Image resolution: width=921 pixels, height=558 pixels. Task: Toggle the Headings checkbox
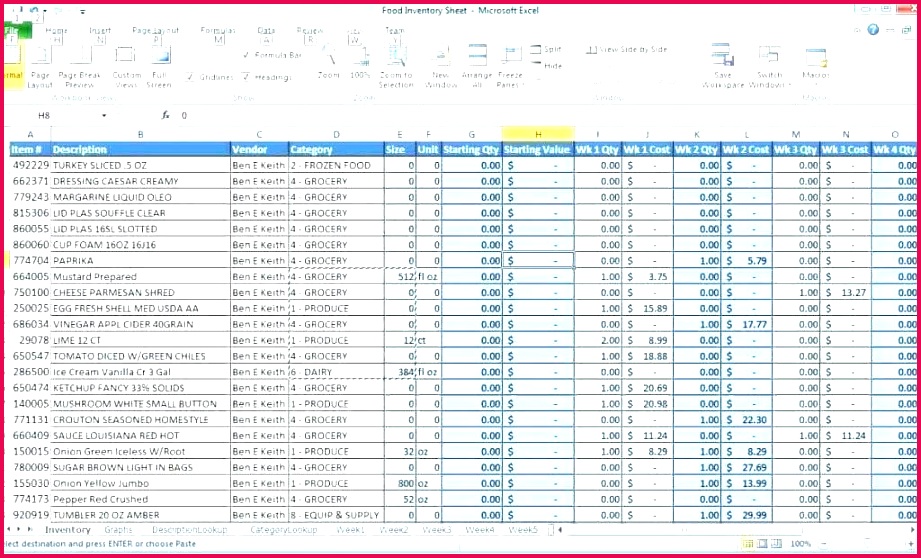click(x=246, y=77)
